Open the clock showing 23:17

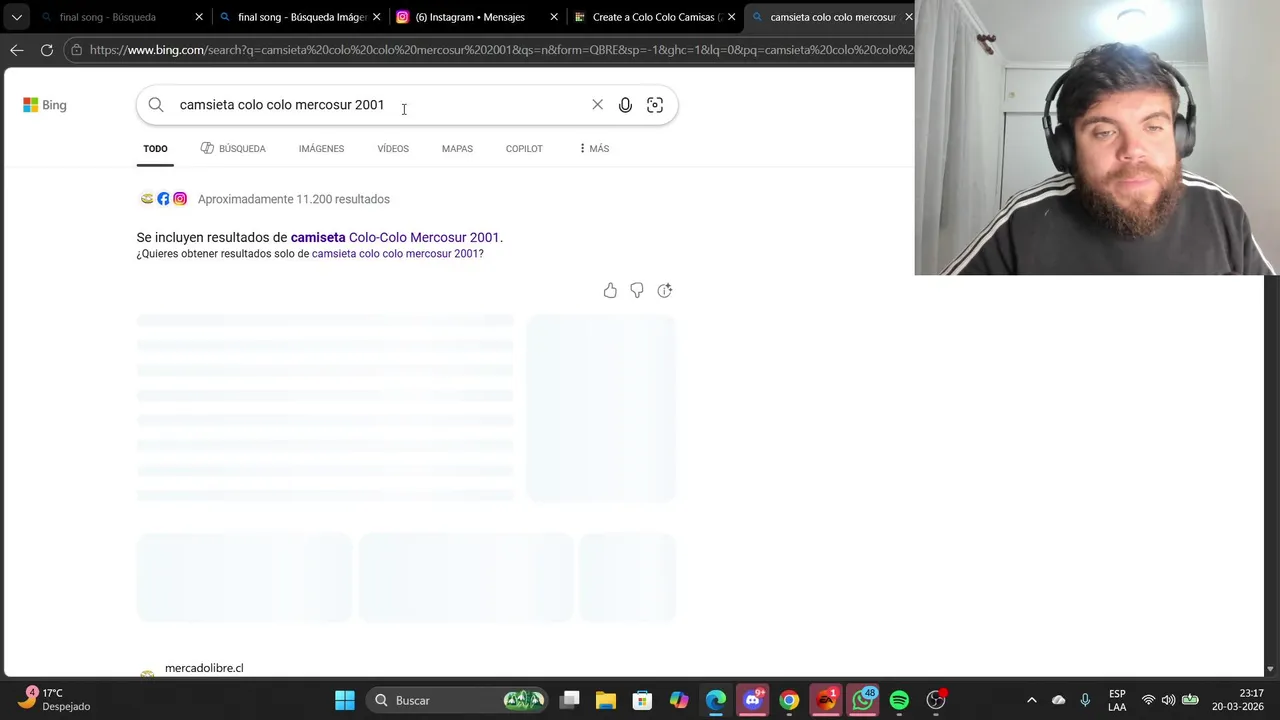coord(1237,700)
